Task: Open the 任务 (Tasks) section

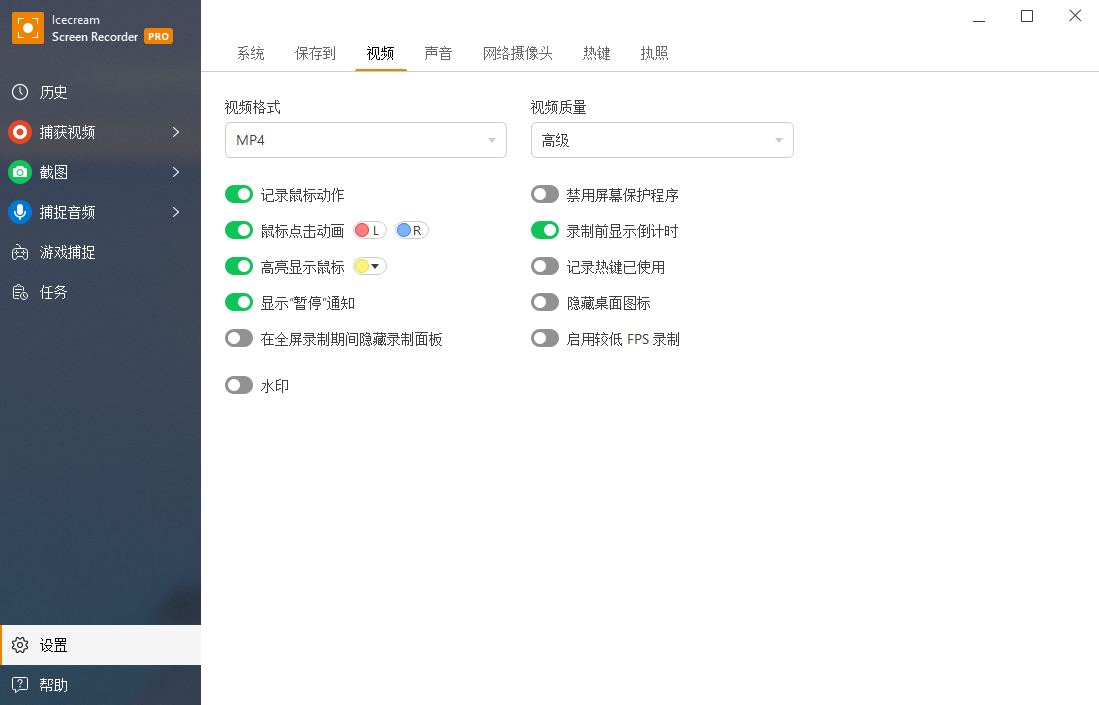Action: click(52, 292)
